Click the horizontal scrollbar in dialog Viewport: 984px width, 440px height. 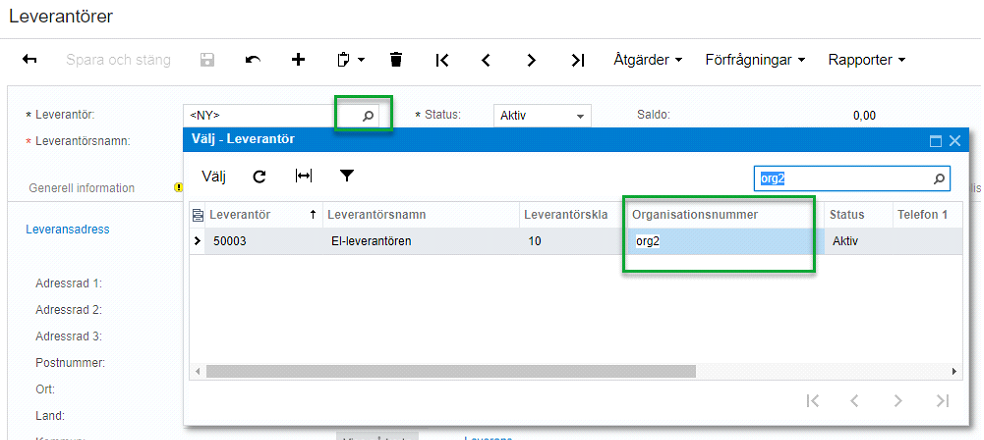click(x=451, y=371)
